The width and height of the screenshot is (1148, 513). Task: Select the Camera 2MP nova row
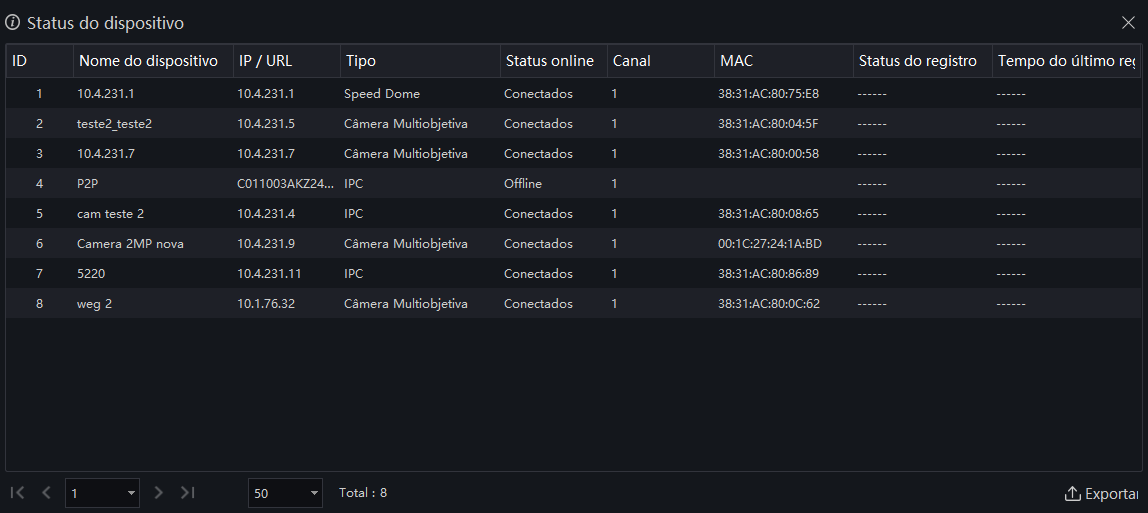[x=573, y=244]
